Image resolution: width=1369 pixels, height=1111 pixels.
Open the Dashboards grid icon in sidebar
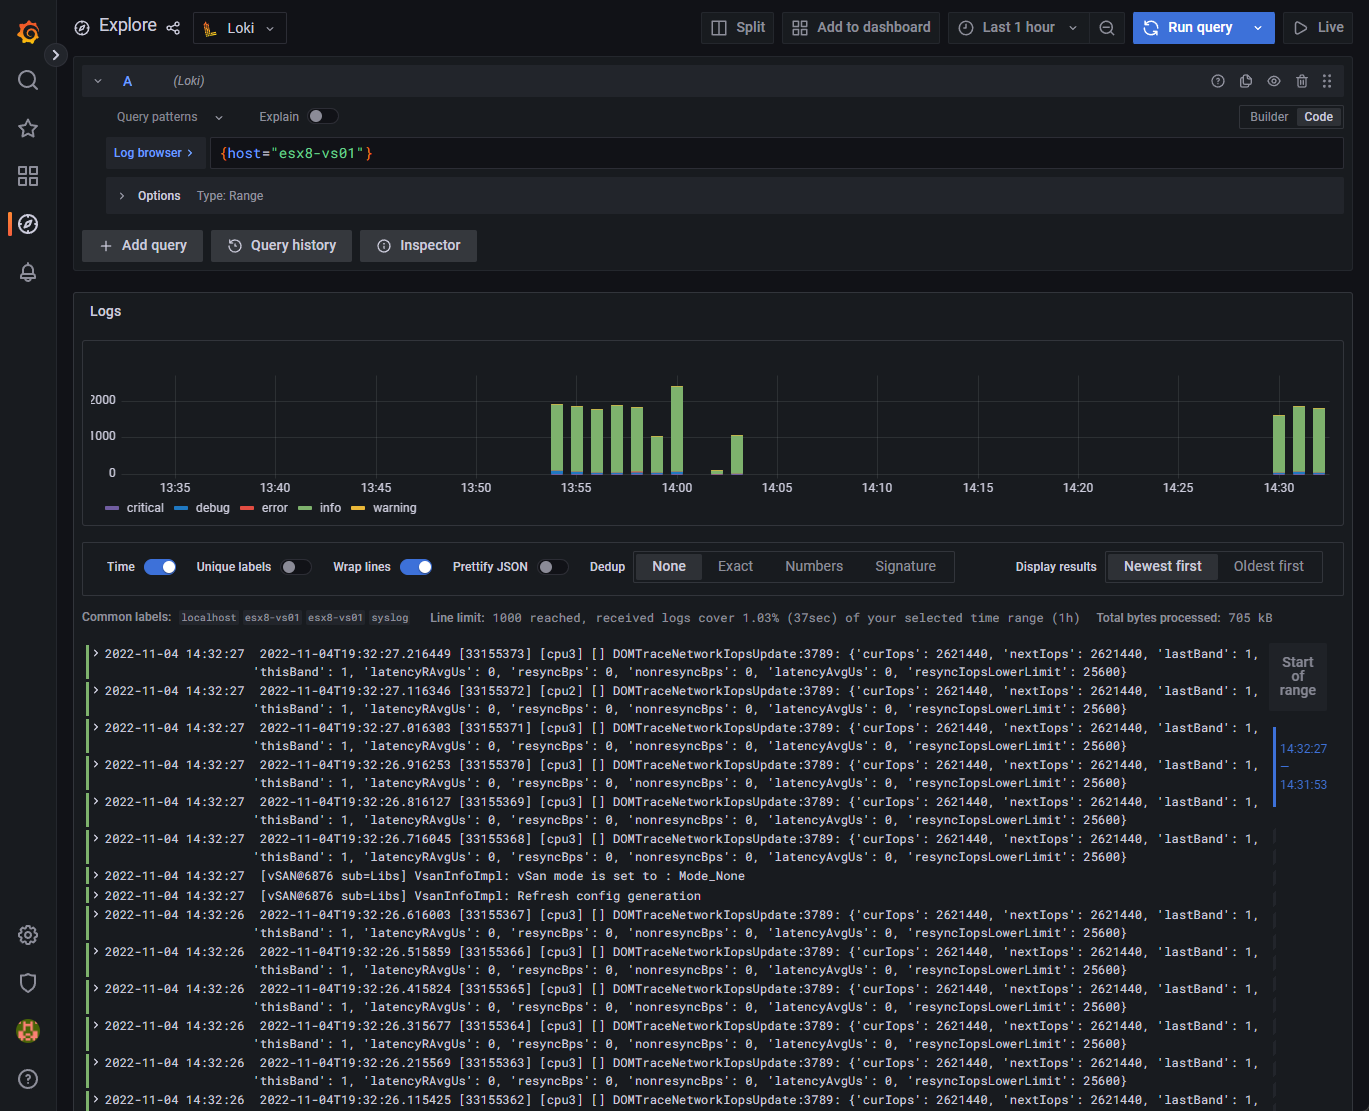coord(28,176)
